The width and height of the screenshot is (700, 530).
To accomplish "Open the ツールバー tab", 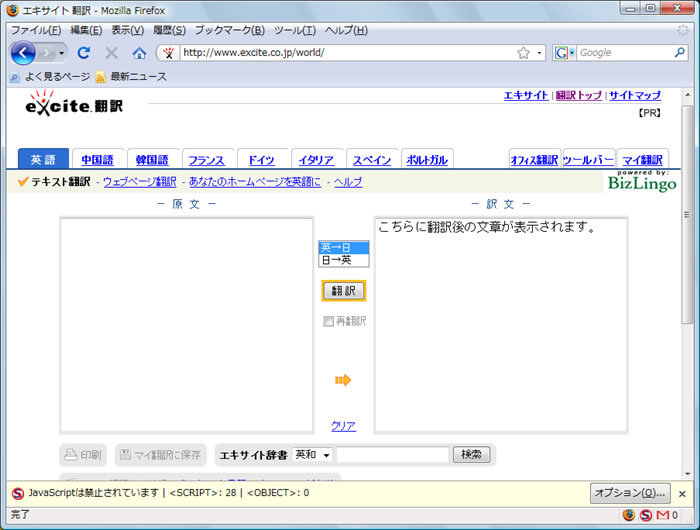I will 588,160.
